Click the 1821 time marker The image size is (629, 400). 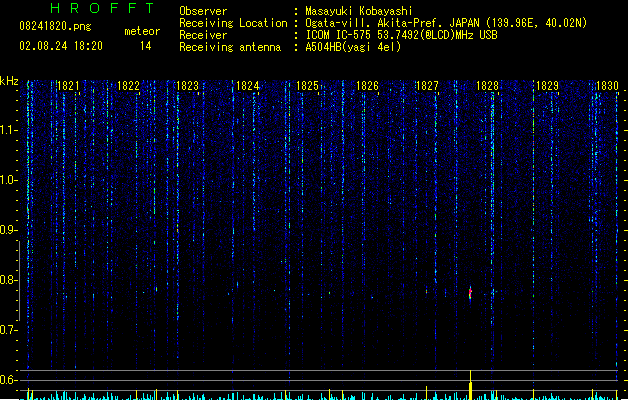pyautogui.click(x=68, y=86)
